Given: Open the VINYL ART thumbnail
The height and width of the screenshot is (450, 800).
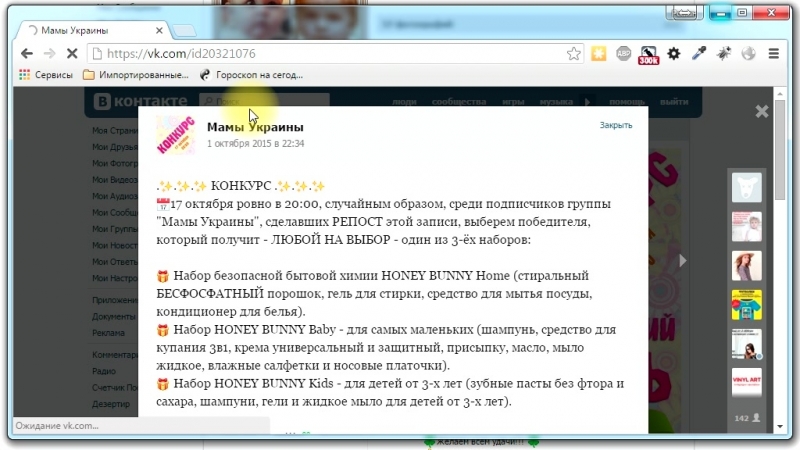Looking at the screenshot, I should (746, 383).
